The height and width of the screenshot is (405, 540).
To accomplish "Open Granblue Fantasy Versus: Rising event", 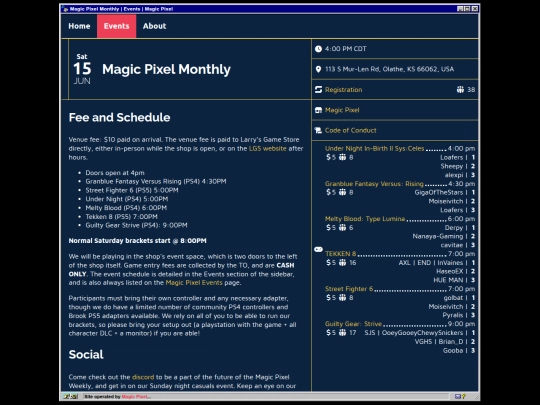I will (x=374, y=184).
